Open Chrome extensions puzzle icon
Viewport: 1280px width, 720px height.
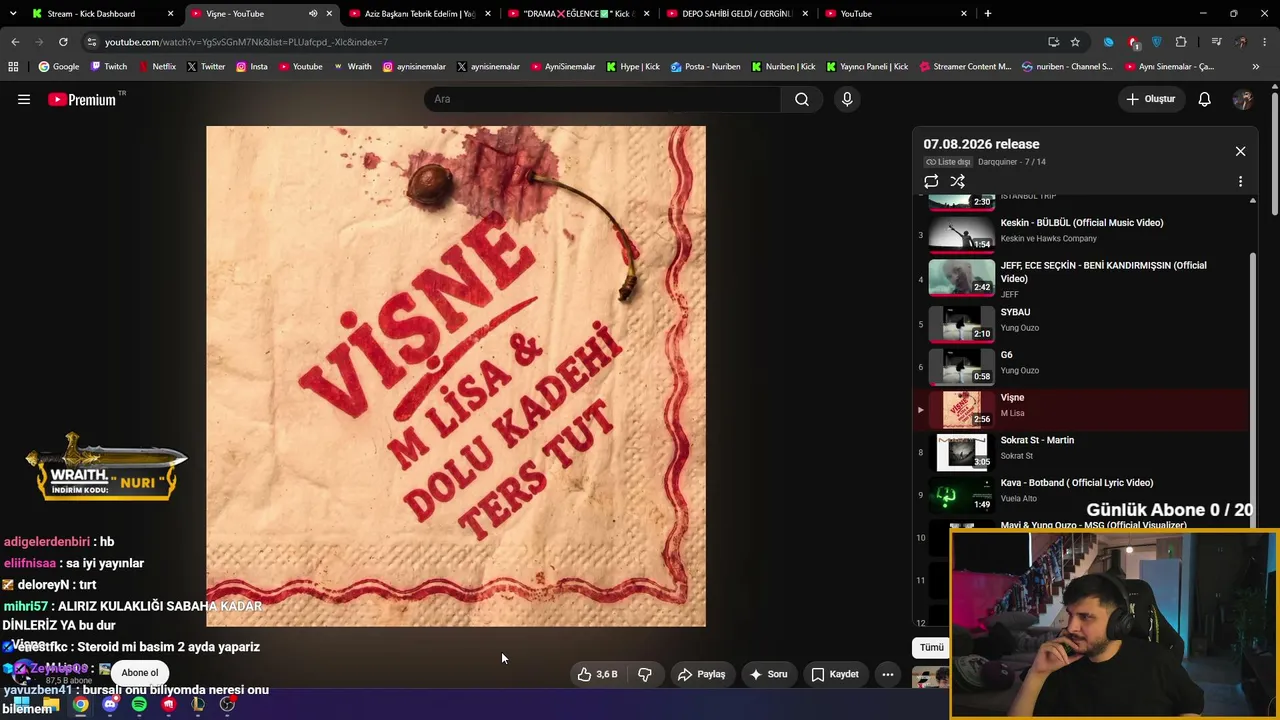[x=1181, y=42]
